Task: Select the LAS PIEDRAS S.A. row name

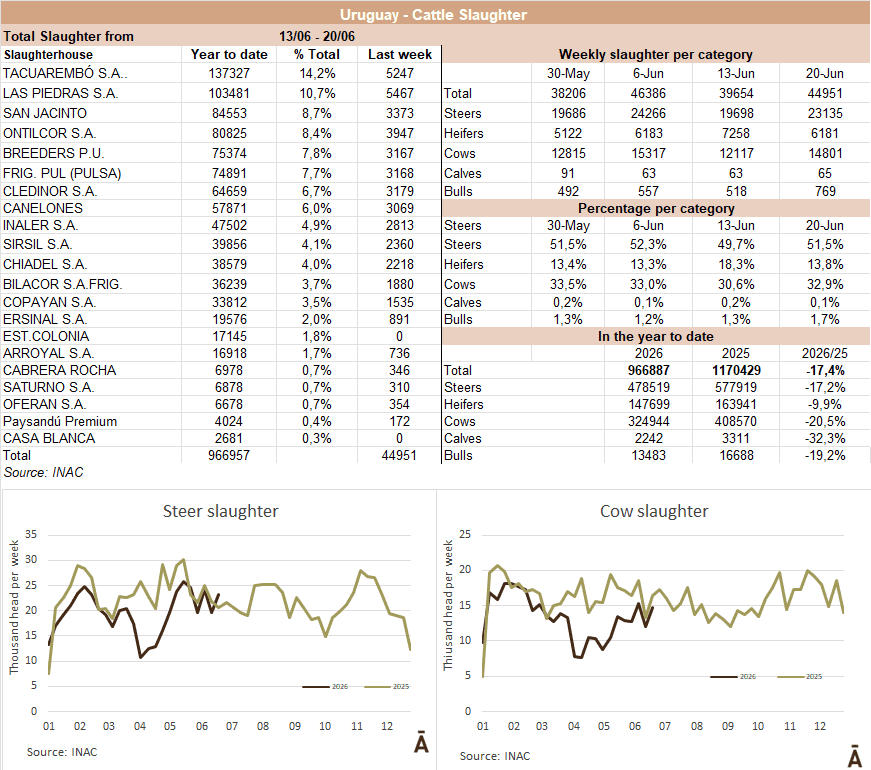Action: click(x=61, y=93)
